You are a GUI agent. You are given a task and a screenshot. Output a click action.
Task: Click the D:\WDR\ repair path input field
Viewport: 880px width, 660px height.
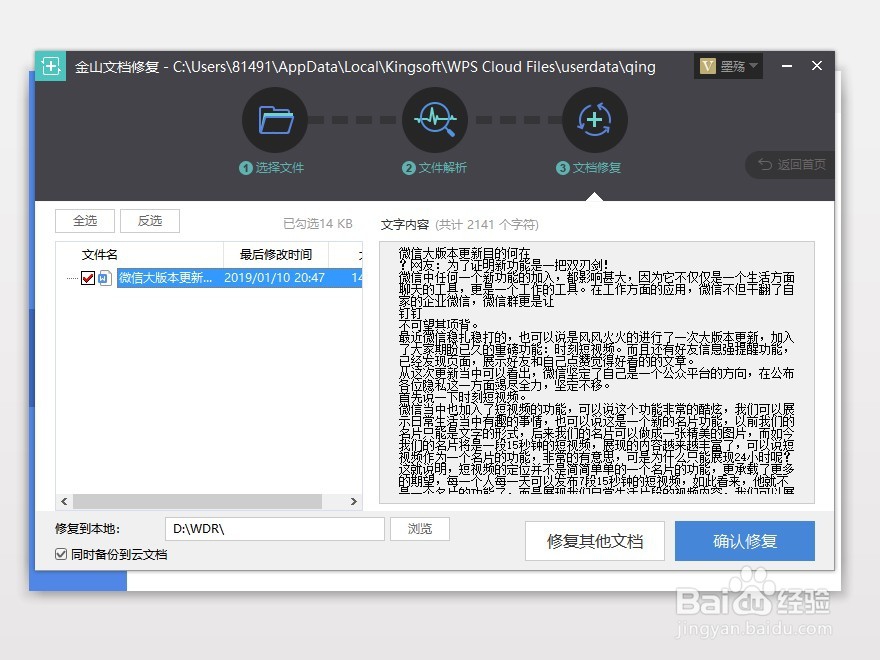tap(274, 529)
